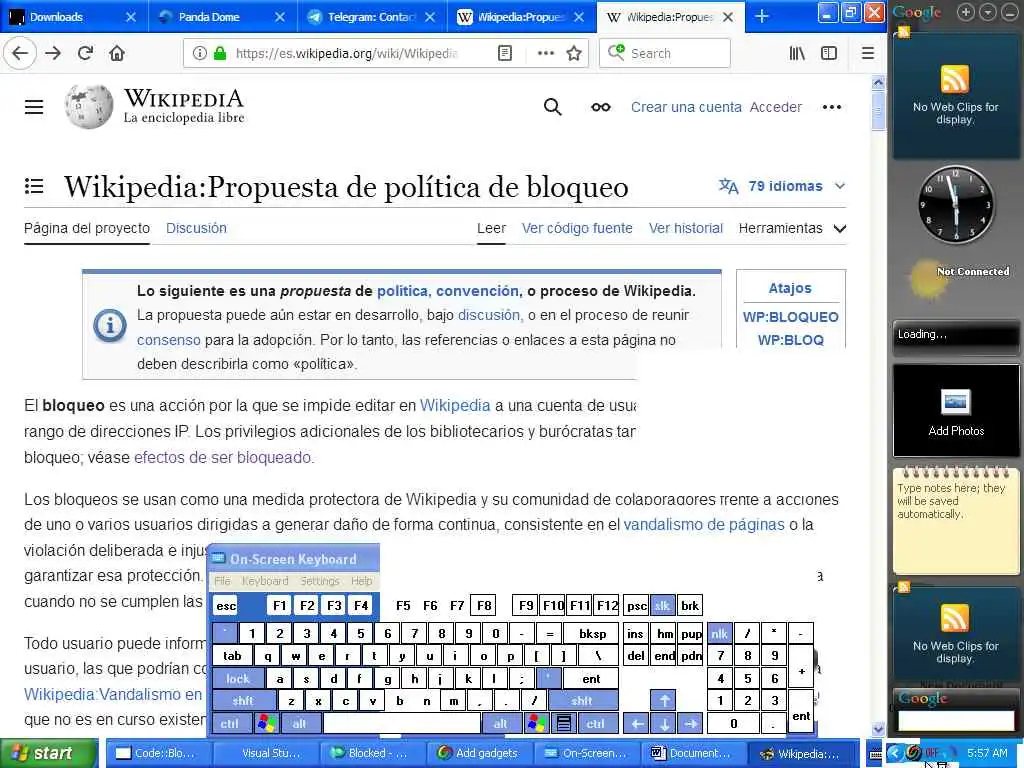Open the vandalismo de páginas link

tap(704, 524)
